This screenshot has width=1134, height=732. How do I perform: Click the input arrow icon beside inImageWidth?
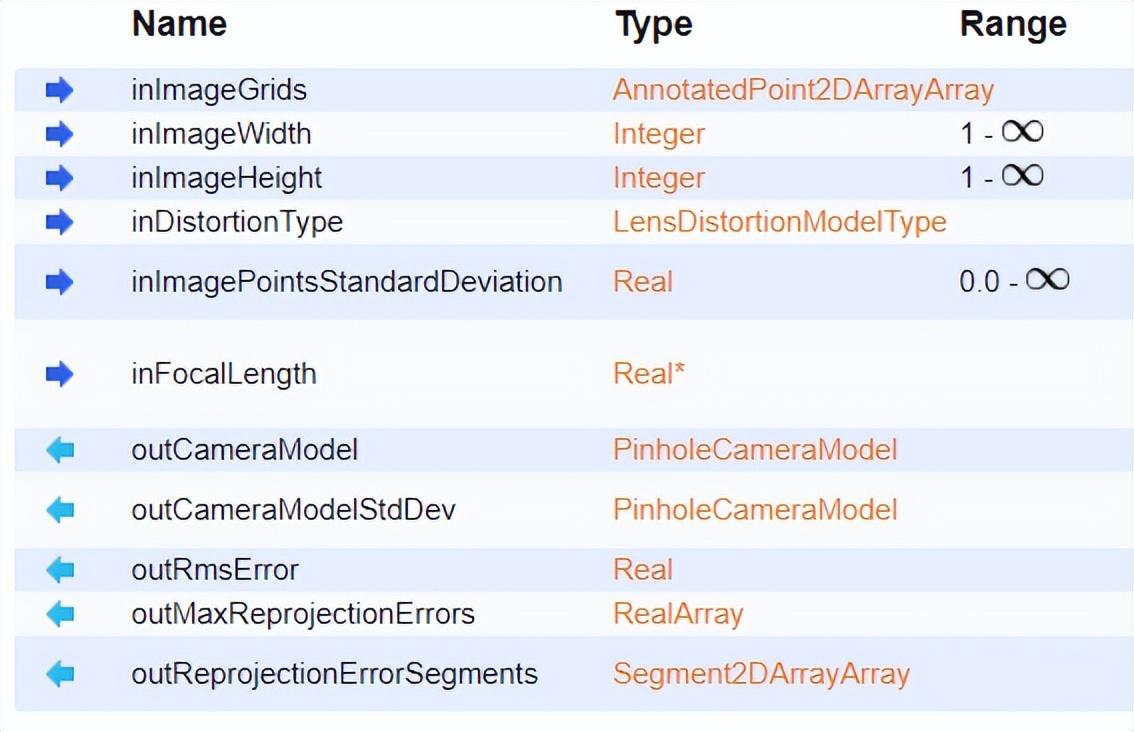pyautogui.click(x=60, y=134)
